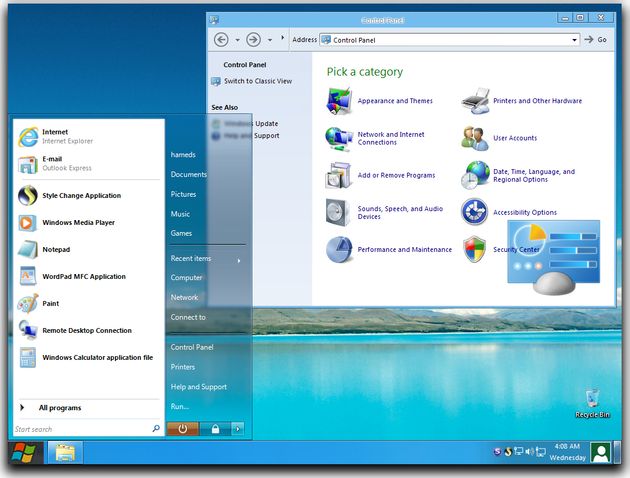Open Games from Start menu
This screenshot has width=630, height=478.
coord(181,233)
